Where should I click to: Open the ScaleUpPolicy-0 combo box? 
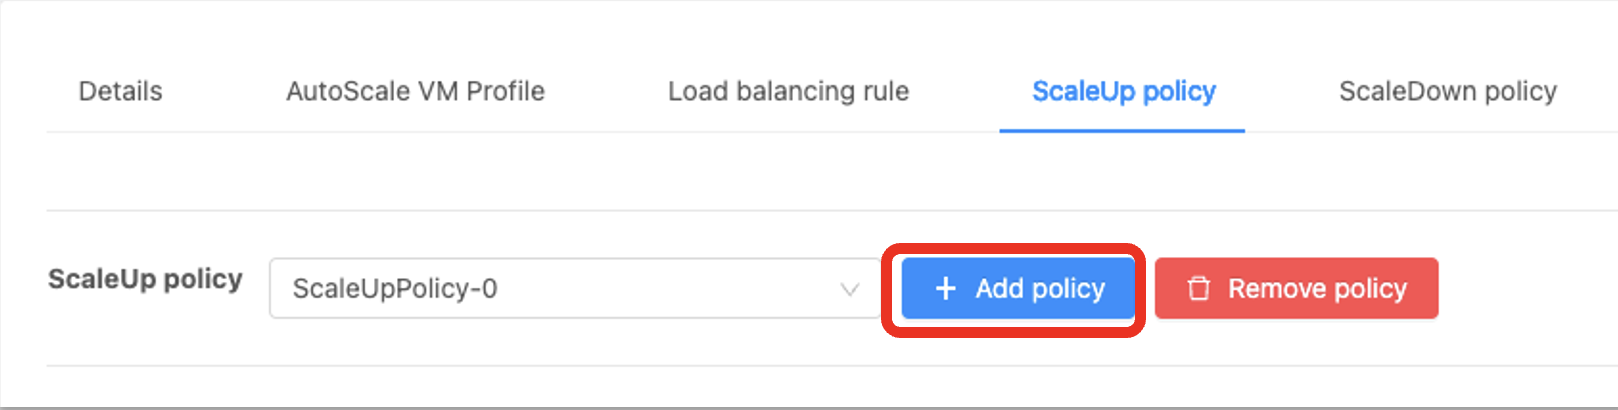[x=576, y=288]
